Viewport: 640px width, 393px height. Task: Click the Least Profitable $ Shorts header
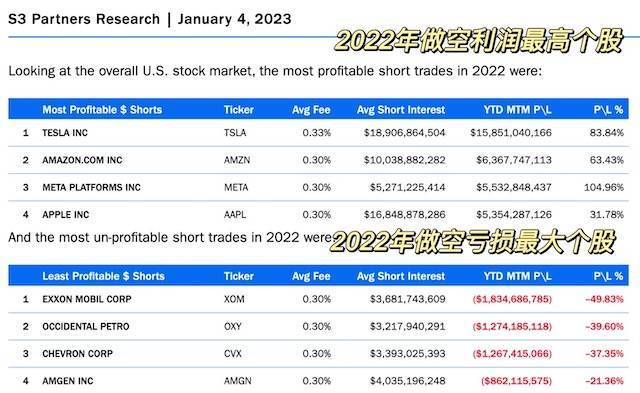(x=103, y=276)
